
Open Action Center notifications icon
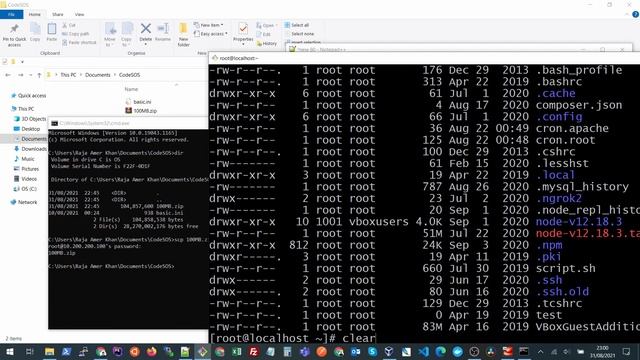pyautogui.click(x=627, y=351)
